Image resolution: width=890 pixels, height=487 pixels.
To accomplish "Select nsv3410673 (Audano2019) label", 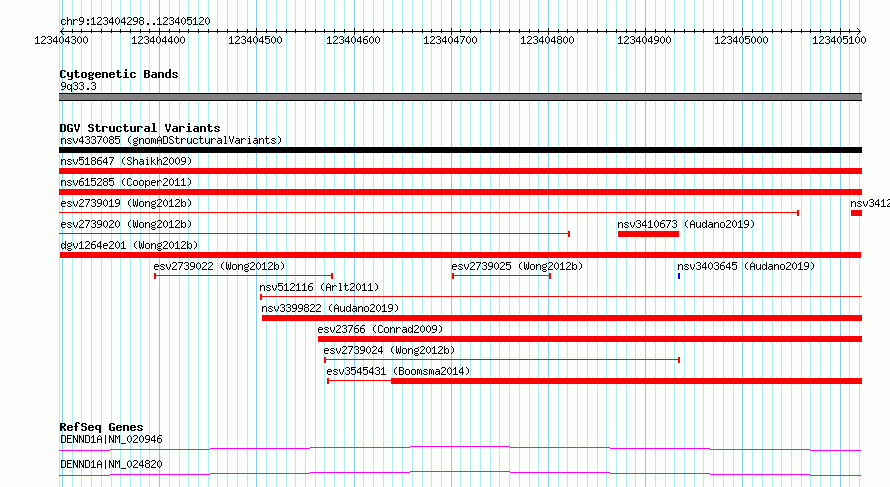I will (x=686, y=224).
